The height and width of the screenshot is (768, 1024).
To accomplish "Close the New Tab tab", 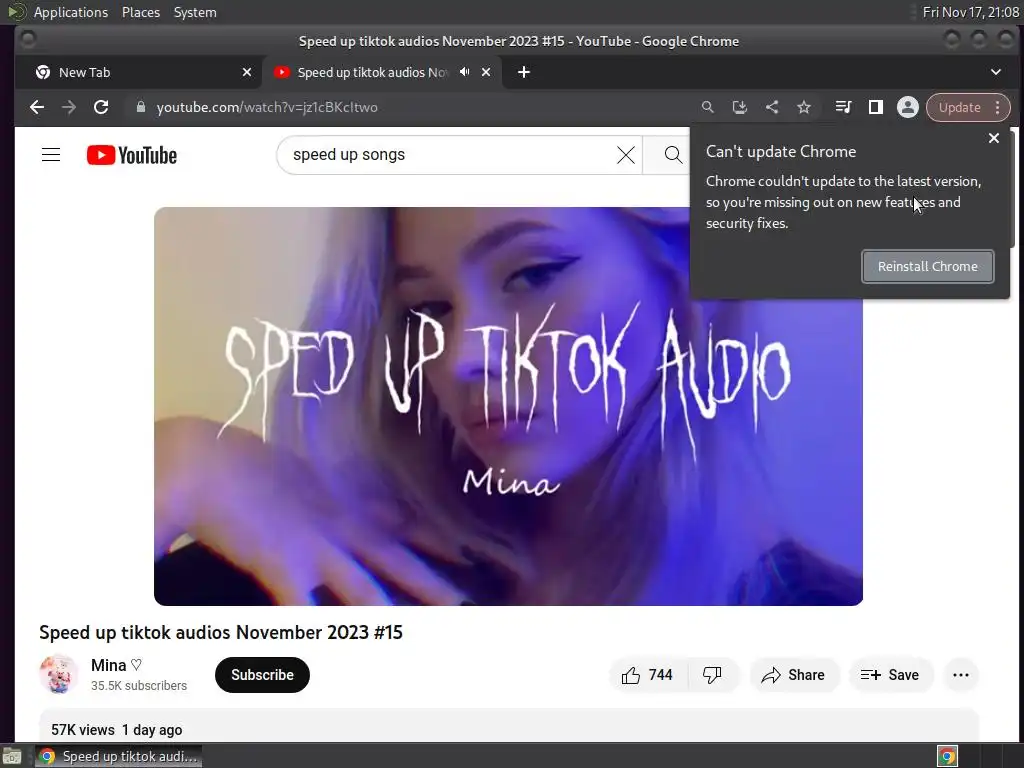I will 247,72.
